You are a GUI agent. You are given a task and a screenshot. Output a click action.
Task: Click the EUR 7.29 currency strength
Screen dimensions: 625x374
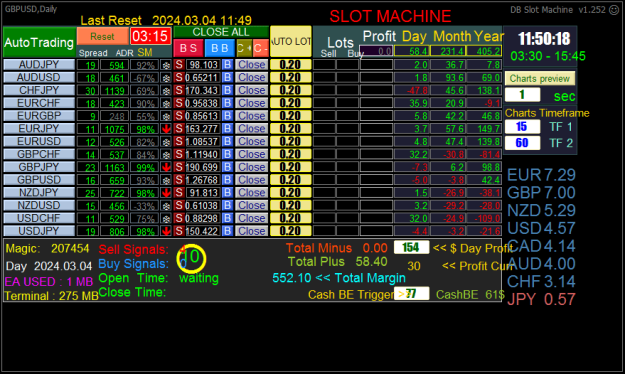tap(541, 175)
